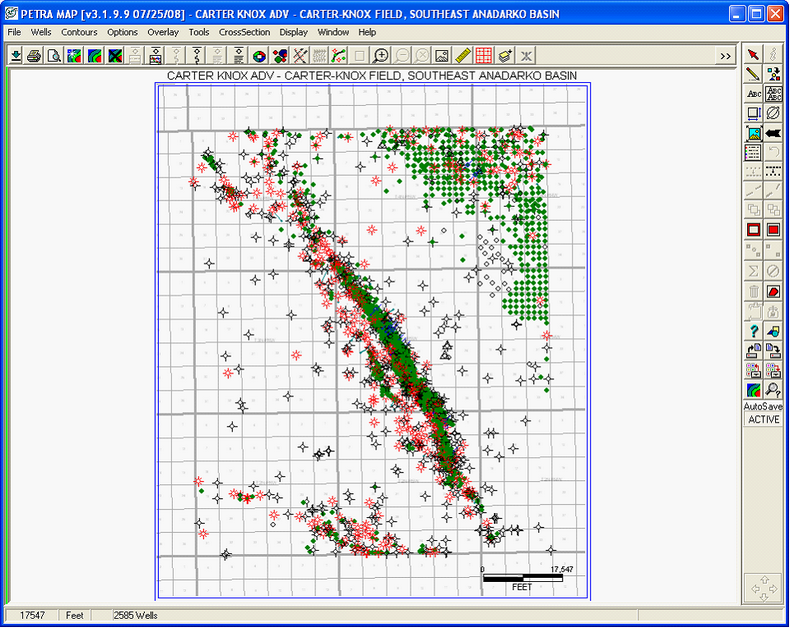The height and width of the screenshot is (628, 790).
Task: Click the zoom in magnifier icon
Action: (x=381, y=56)
